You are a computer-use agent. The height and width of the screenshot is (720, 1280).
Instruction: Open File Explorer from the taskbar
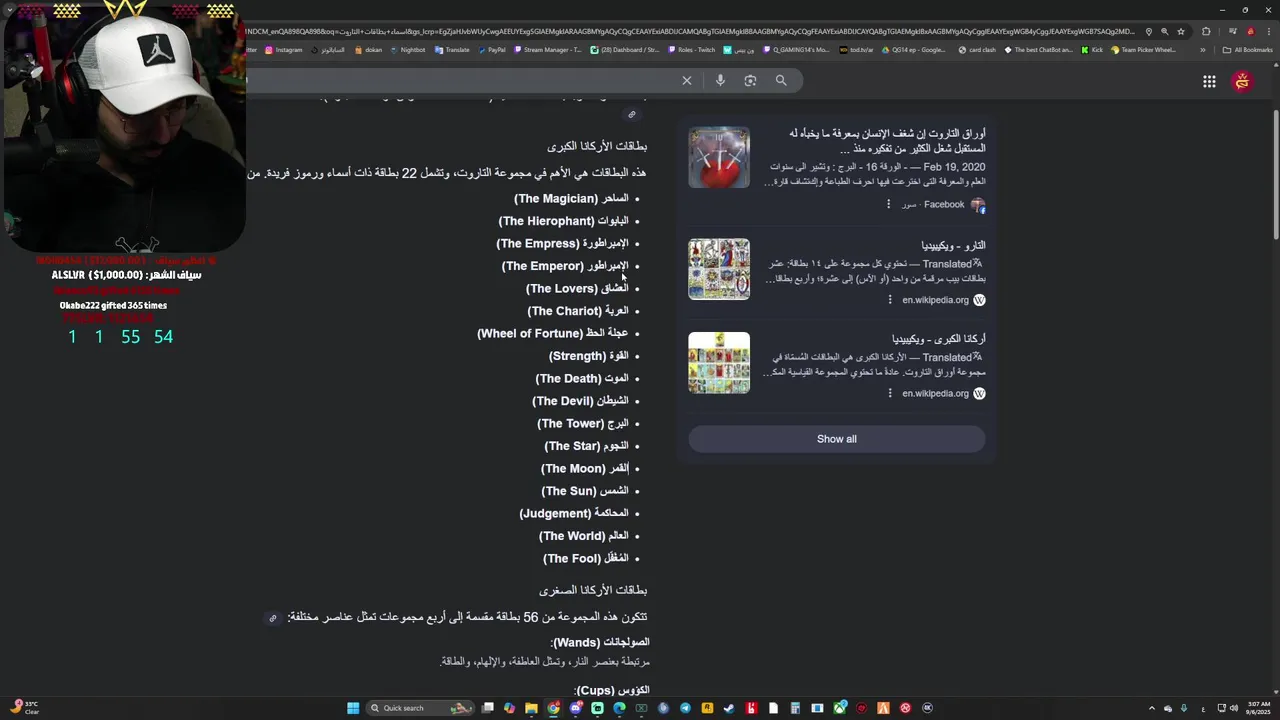[x=531, y=708]
